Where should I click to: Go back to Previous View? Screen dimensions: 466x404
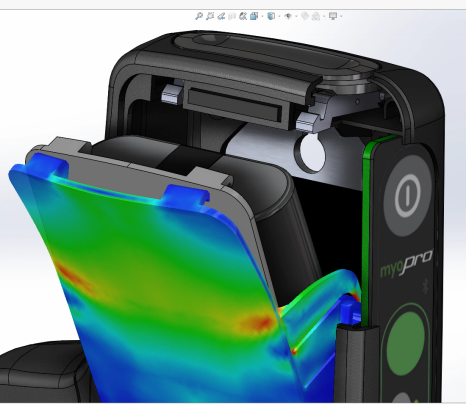tap(221, 16)
